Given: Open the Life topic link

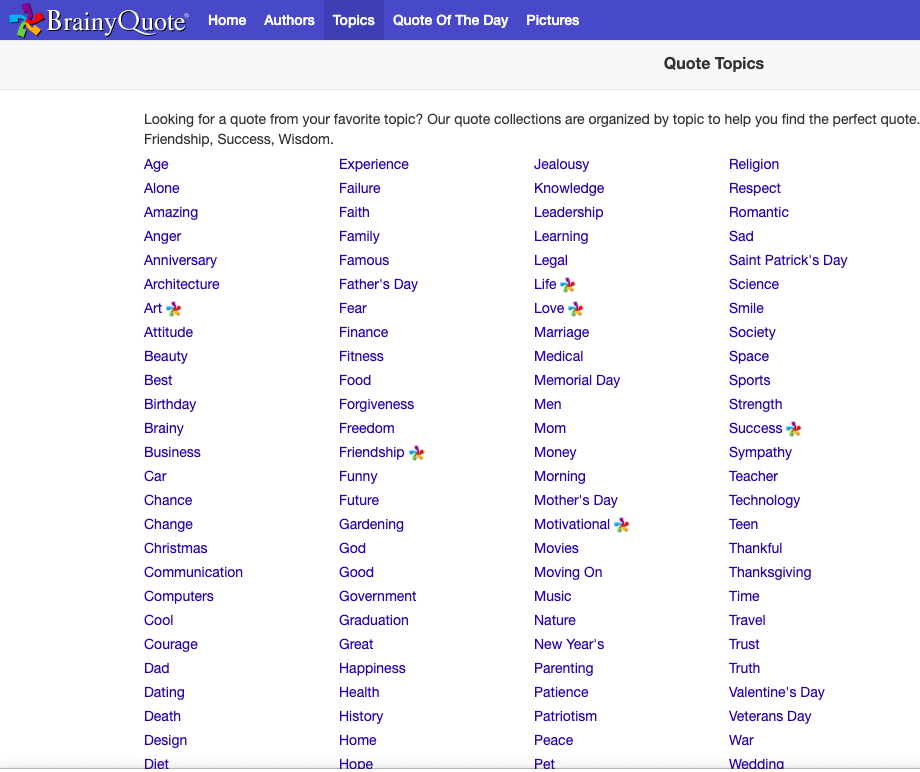Looking at the screenshot, I should point(545,285).
